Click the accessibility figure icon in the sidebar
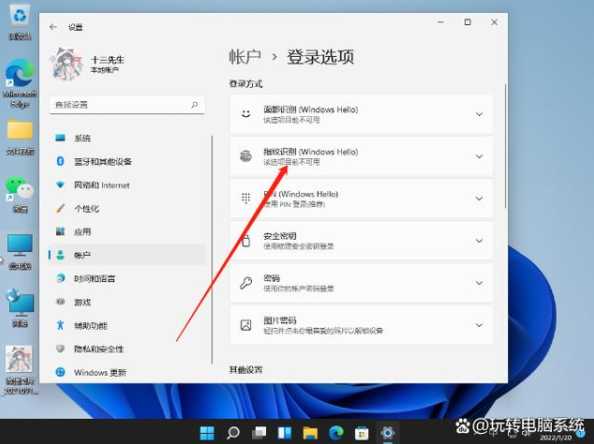Screen dimensions: 594x444 [60, 325]
